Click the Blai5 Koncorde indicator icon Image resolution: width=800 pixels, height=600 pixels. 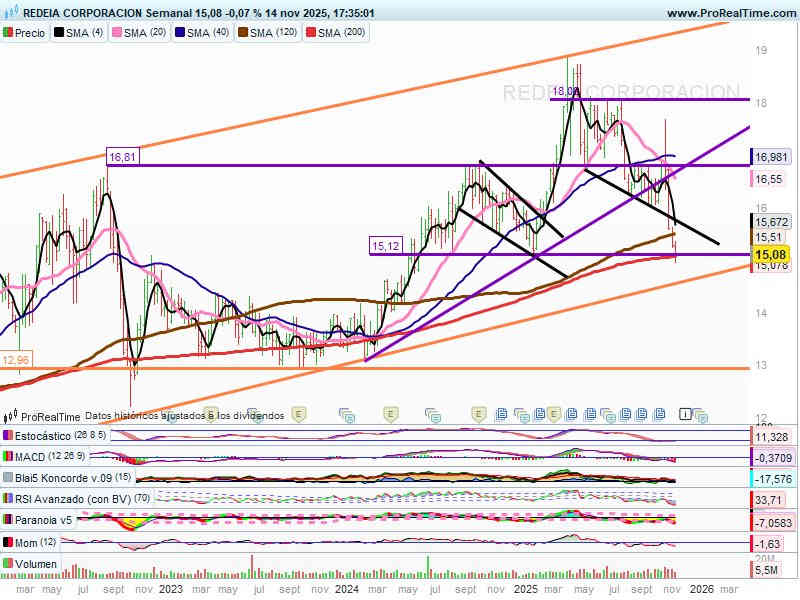(9, 478)
